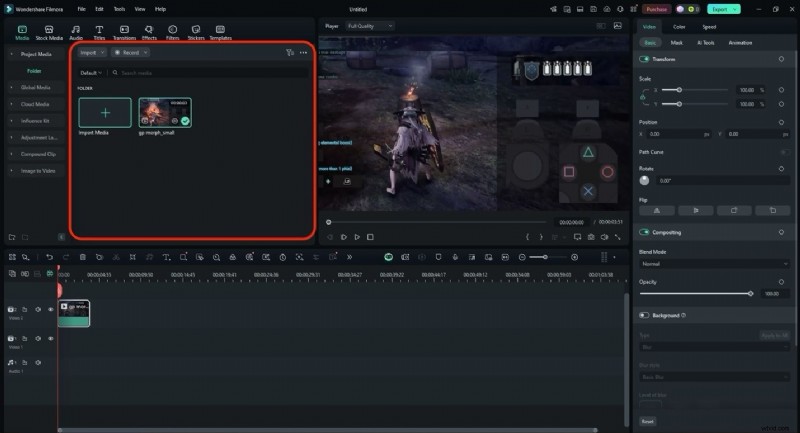Open the Effects library tab

149,33
